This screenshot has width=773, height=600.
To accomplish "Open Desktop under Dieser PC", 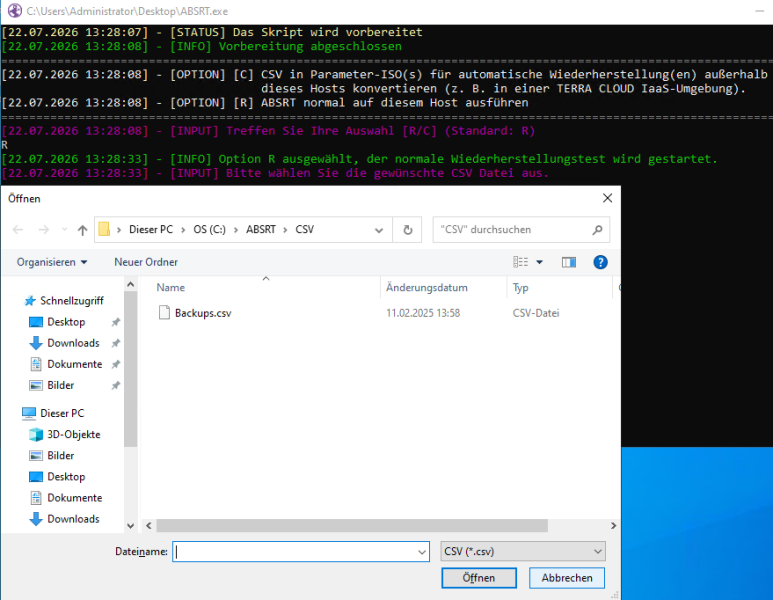I will pyautogui.click(x=66, y=477).
